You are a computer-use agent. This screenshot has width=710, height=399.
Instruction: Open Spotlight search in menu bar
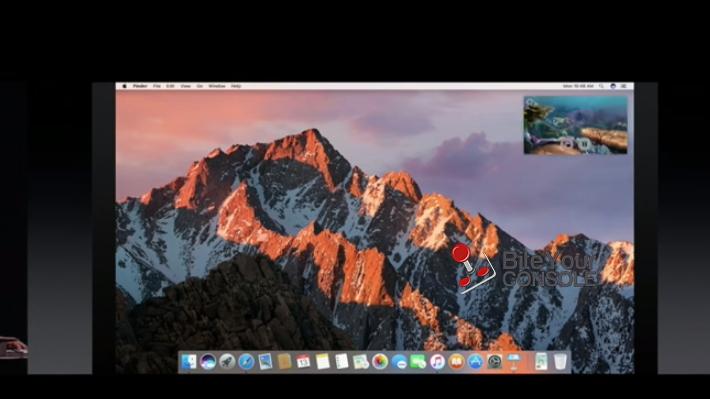click(601, 86)
